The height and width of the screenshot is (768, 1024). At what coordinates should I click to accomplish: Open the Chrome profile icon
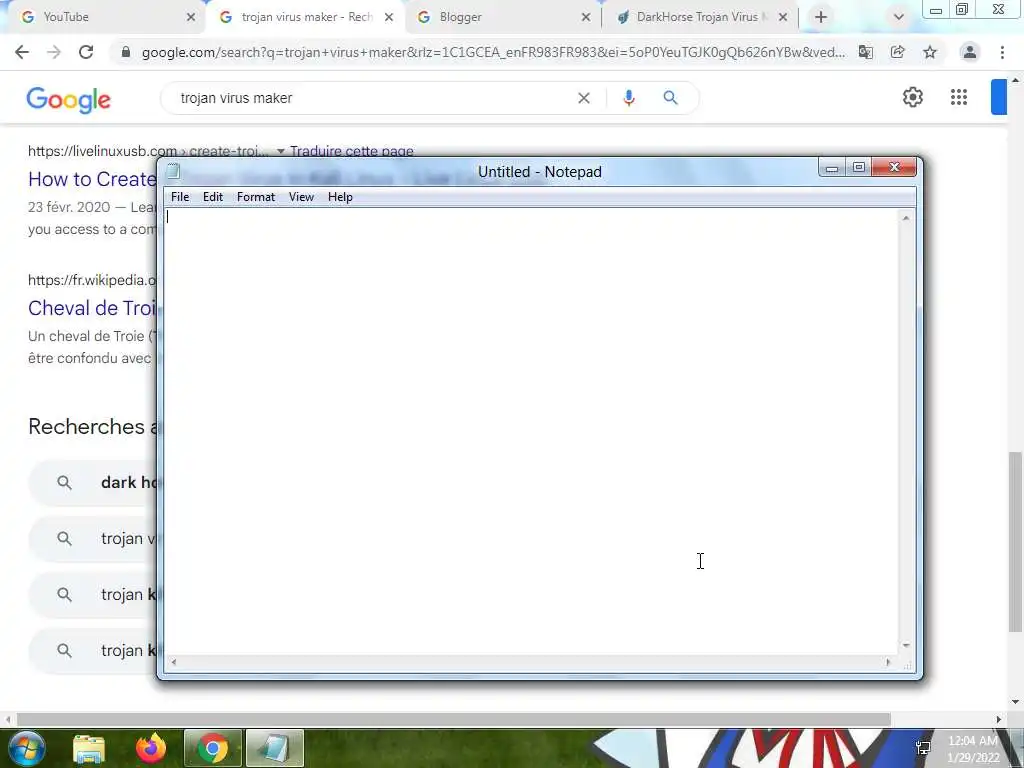point(970,52)
